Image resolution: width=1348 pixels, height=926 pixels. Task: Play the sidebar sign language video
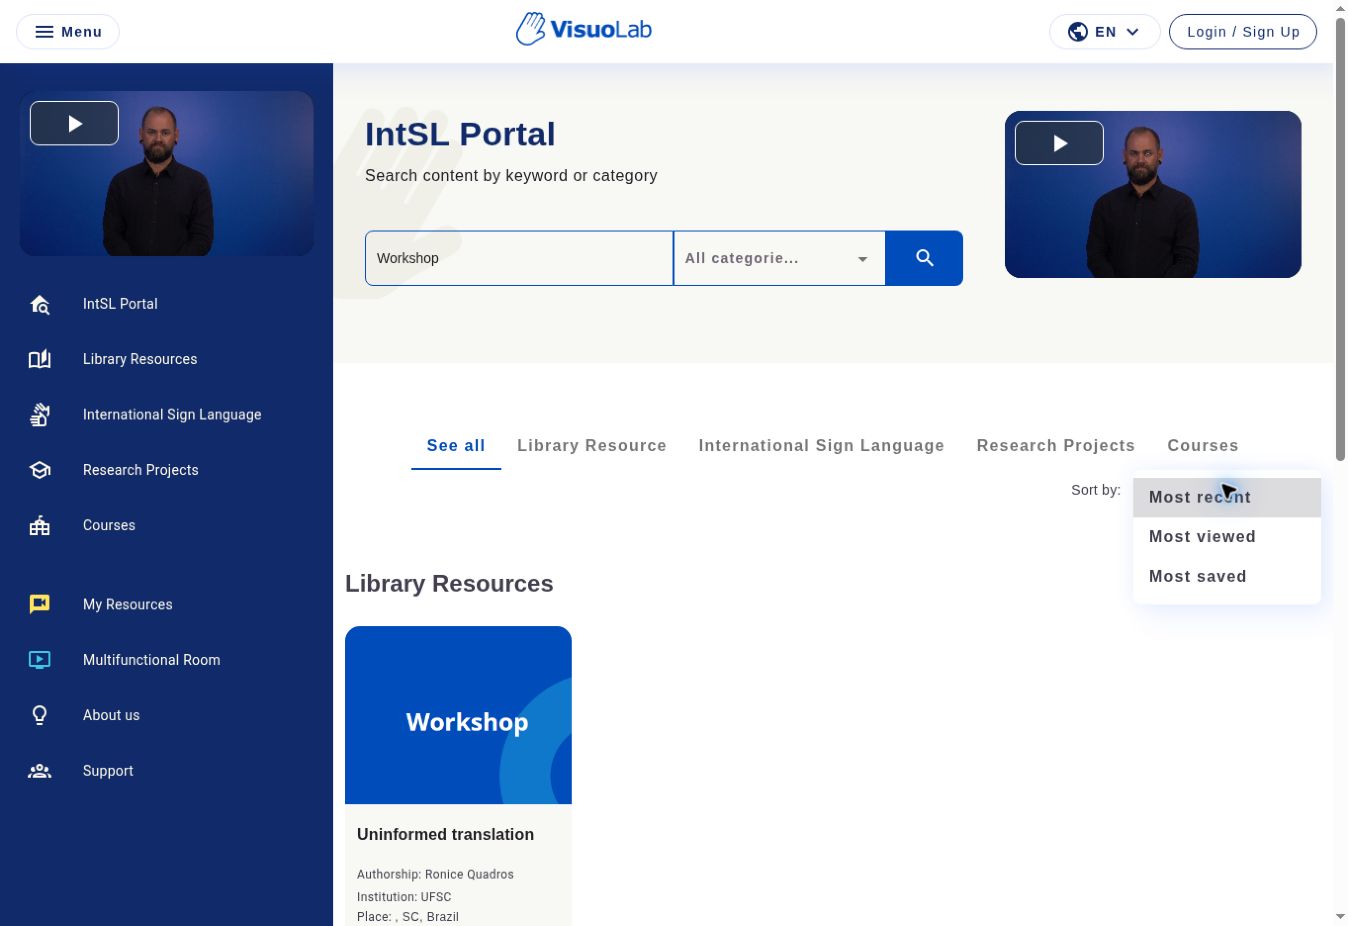tap(74, 123)
